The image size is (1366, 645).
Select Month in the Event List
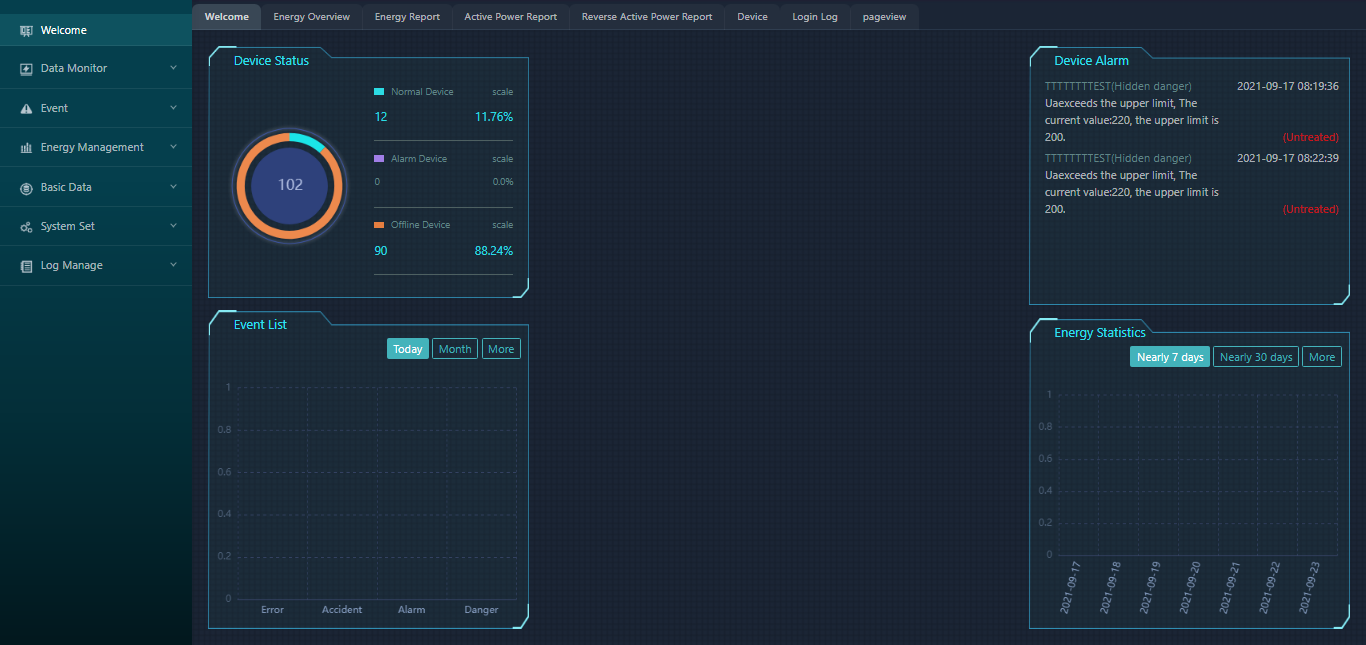click(455, 349)
